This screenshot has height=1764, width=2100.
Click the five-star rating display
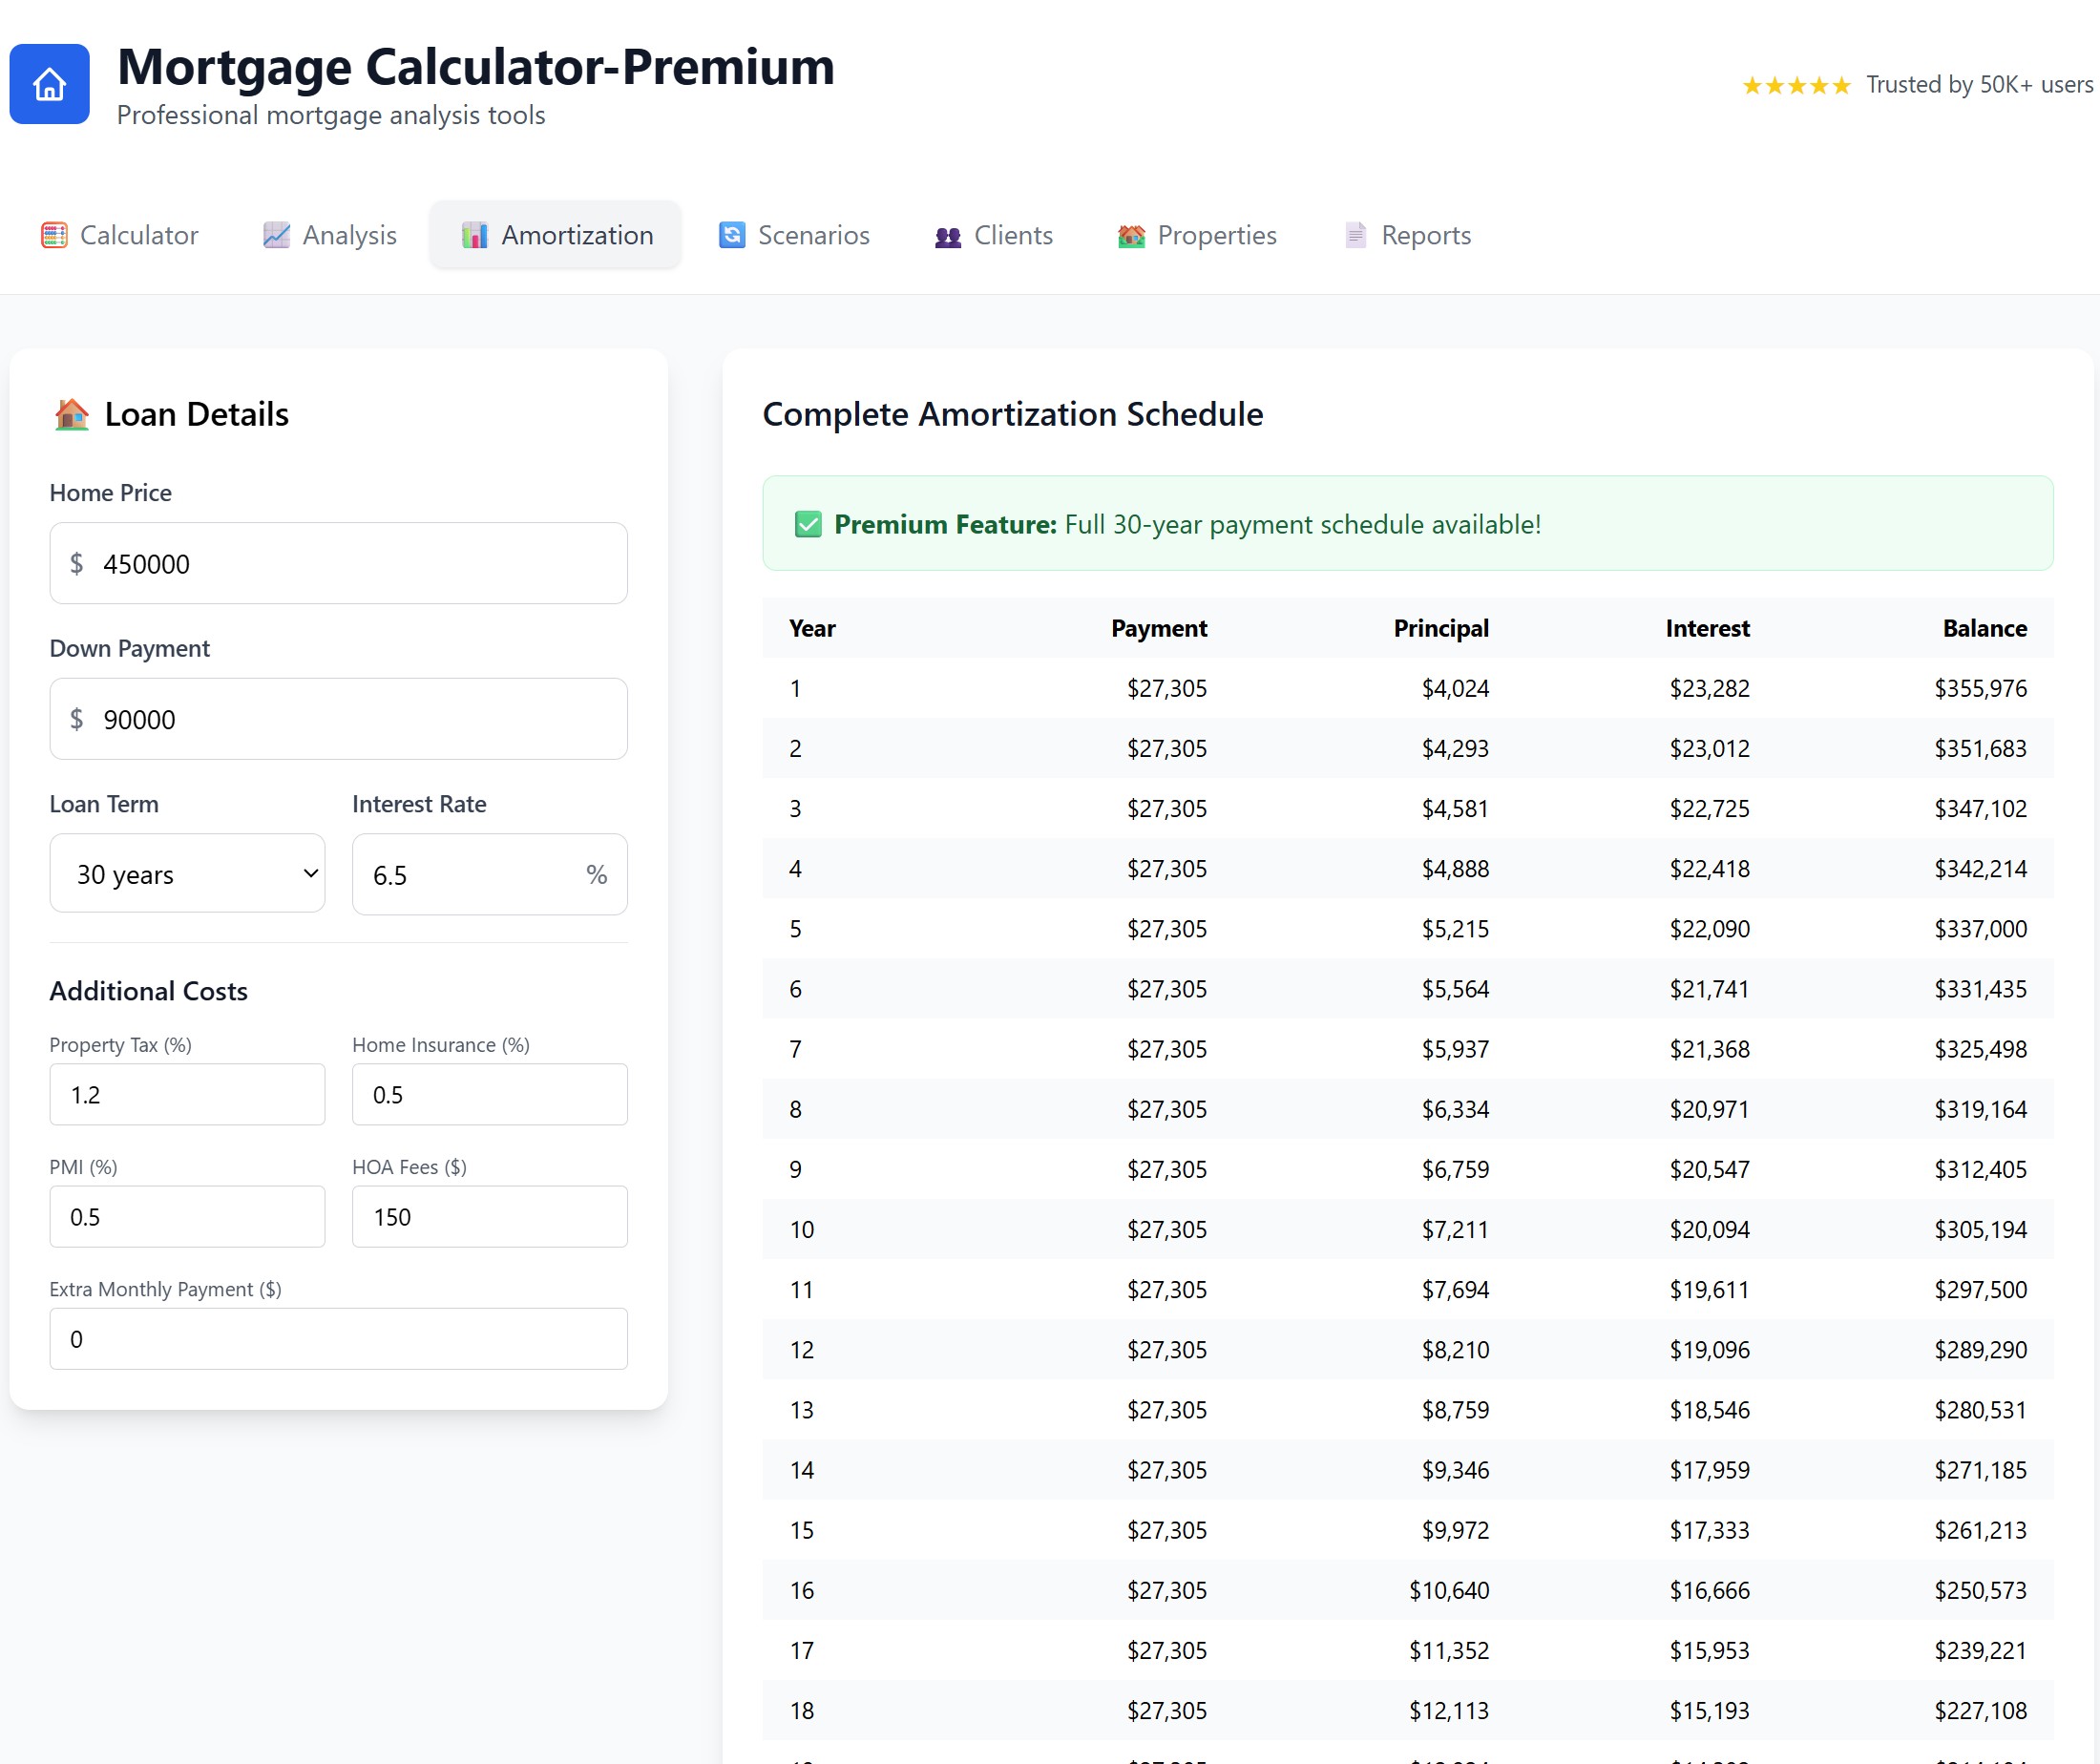pyautogui.click(x=1796, y=85)
